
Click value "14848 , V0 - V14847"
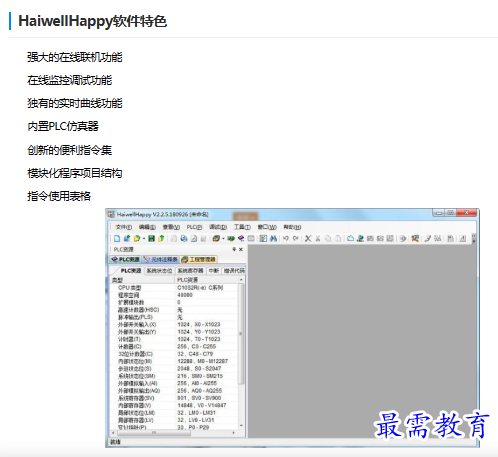(202, 405)
